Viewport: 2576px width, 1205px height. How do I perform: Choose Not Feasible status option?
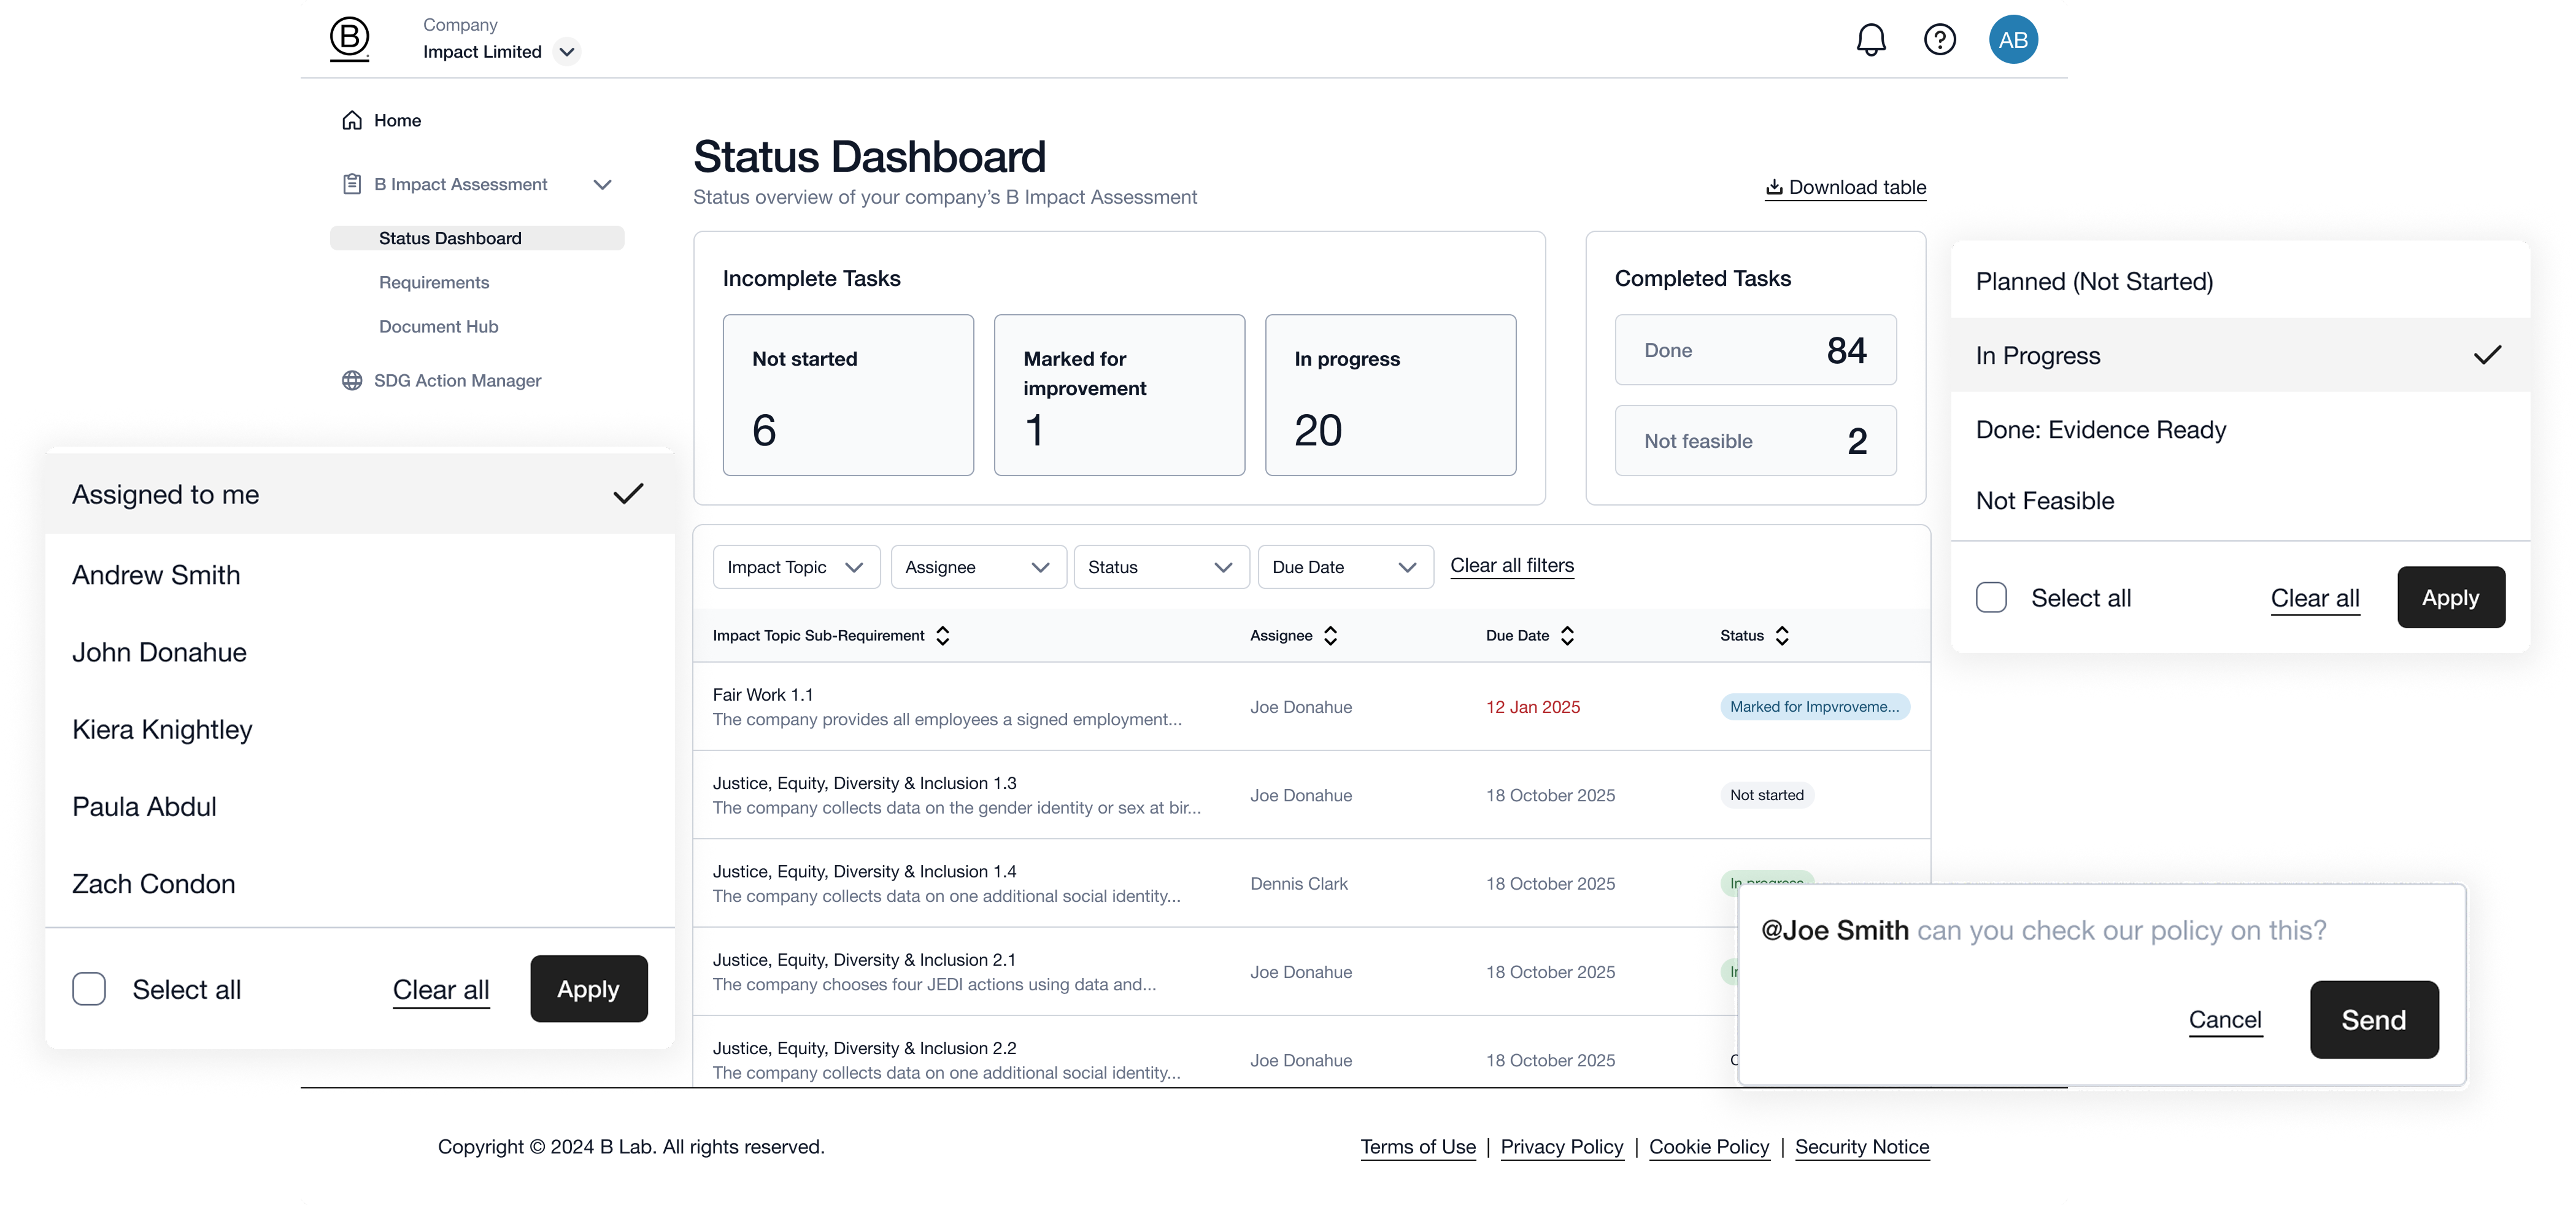coord(2240,500)
